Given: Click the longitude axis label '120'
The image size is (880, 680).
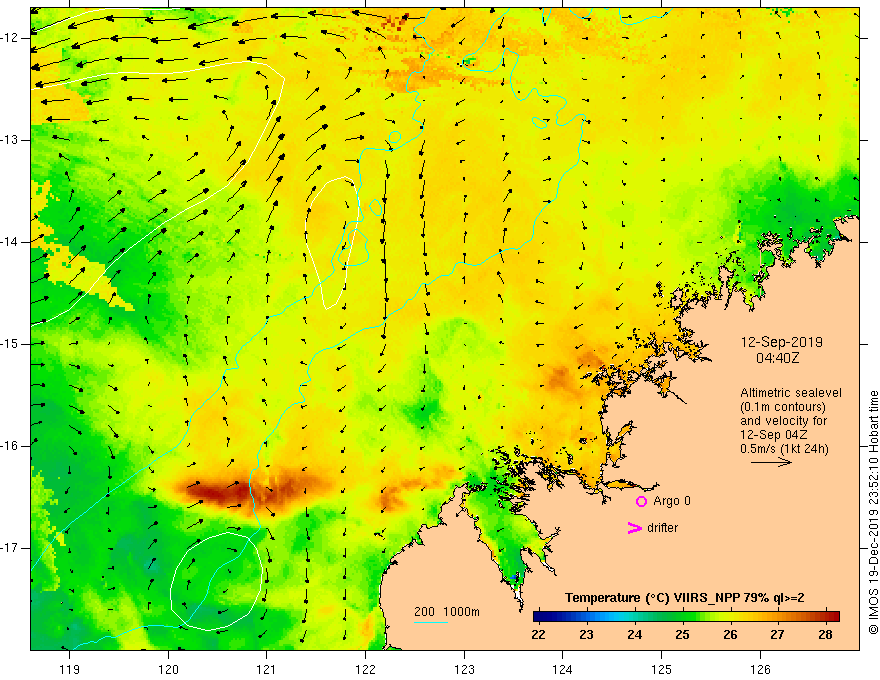Looking at the screenshot, I should [x=168, y=669].
